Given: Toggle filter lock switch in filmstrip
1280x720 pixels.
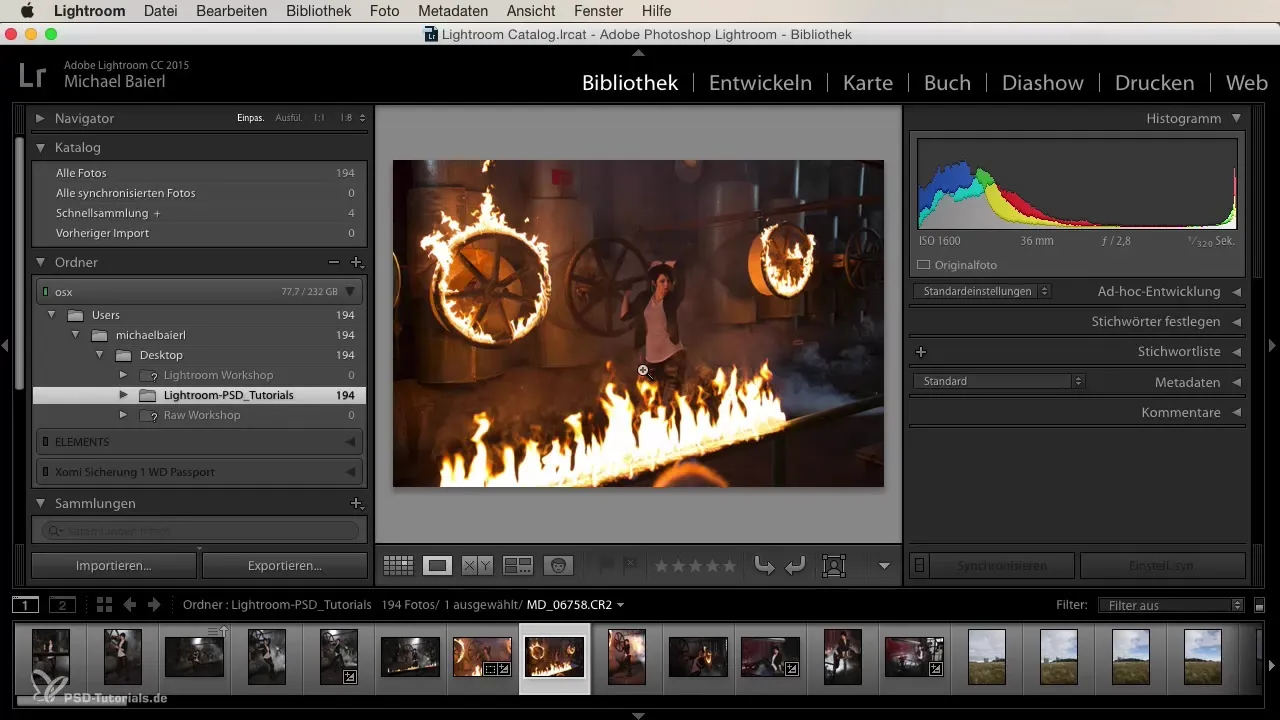Looking at the screenshot, I should [x=1259, y=605].
